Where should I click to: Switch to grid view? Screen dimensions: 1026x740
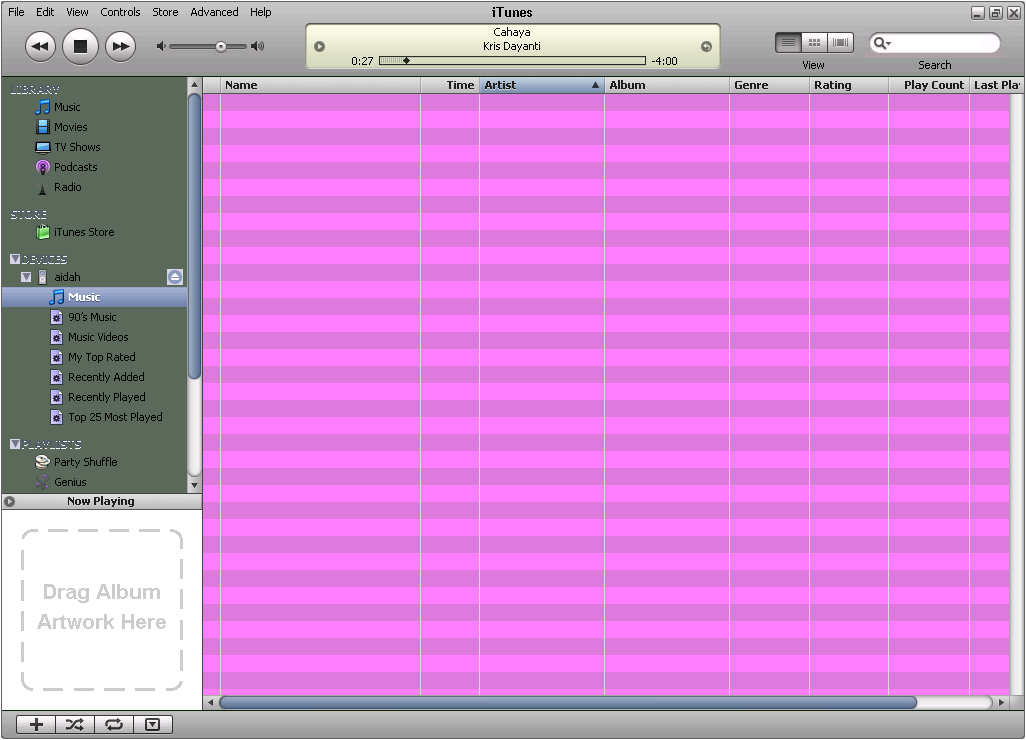(x=815, y=43)
